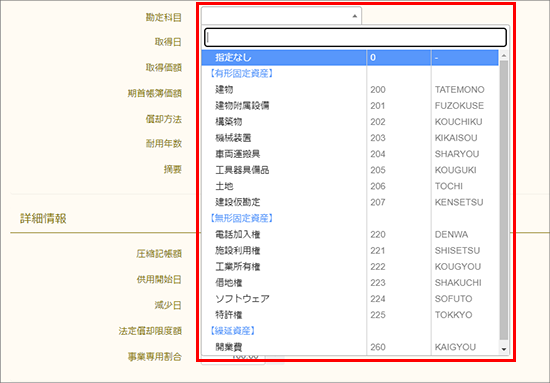Click the KAIGYOU text

point(455,347)
